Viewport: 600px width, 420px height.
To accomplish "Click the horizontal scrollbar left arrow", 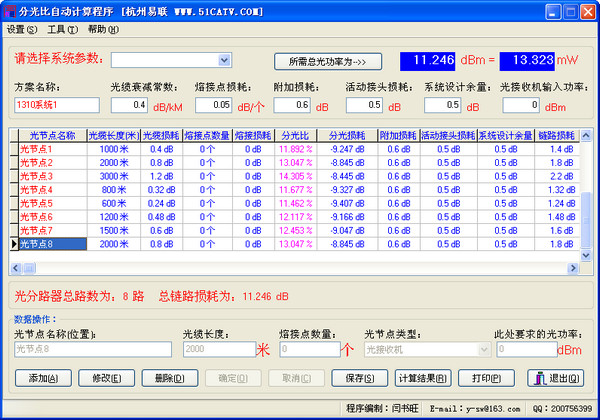I will [16, 268].
